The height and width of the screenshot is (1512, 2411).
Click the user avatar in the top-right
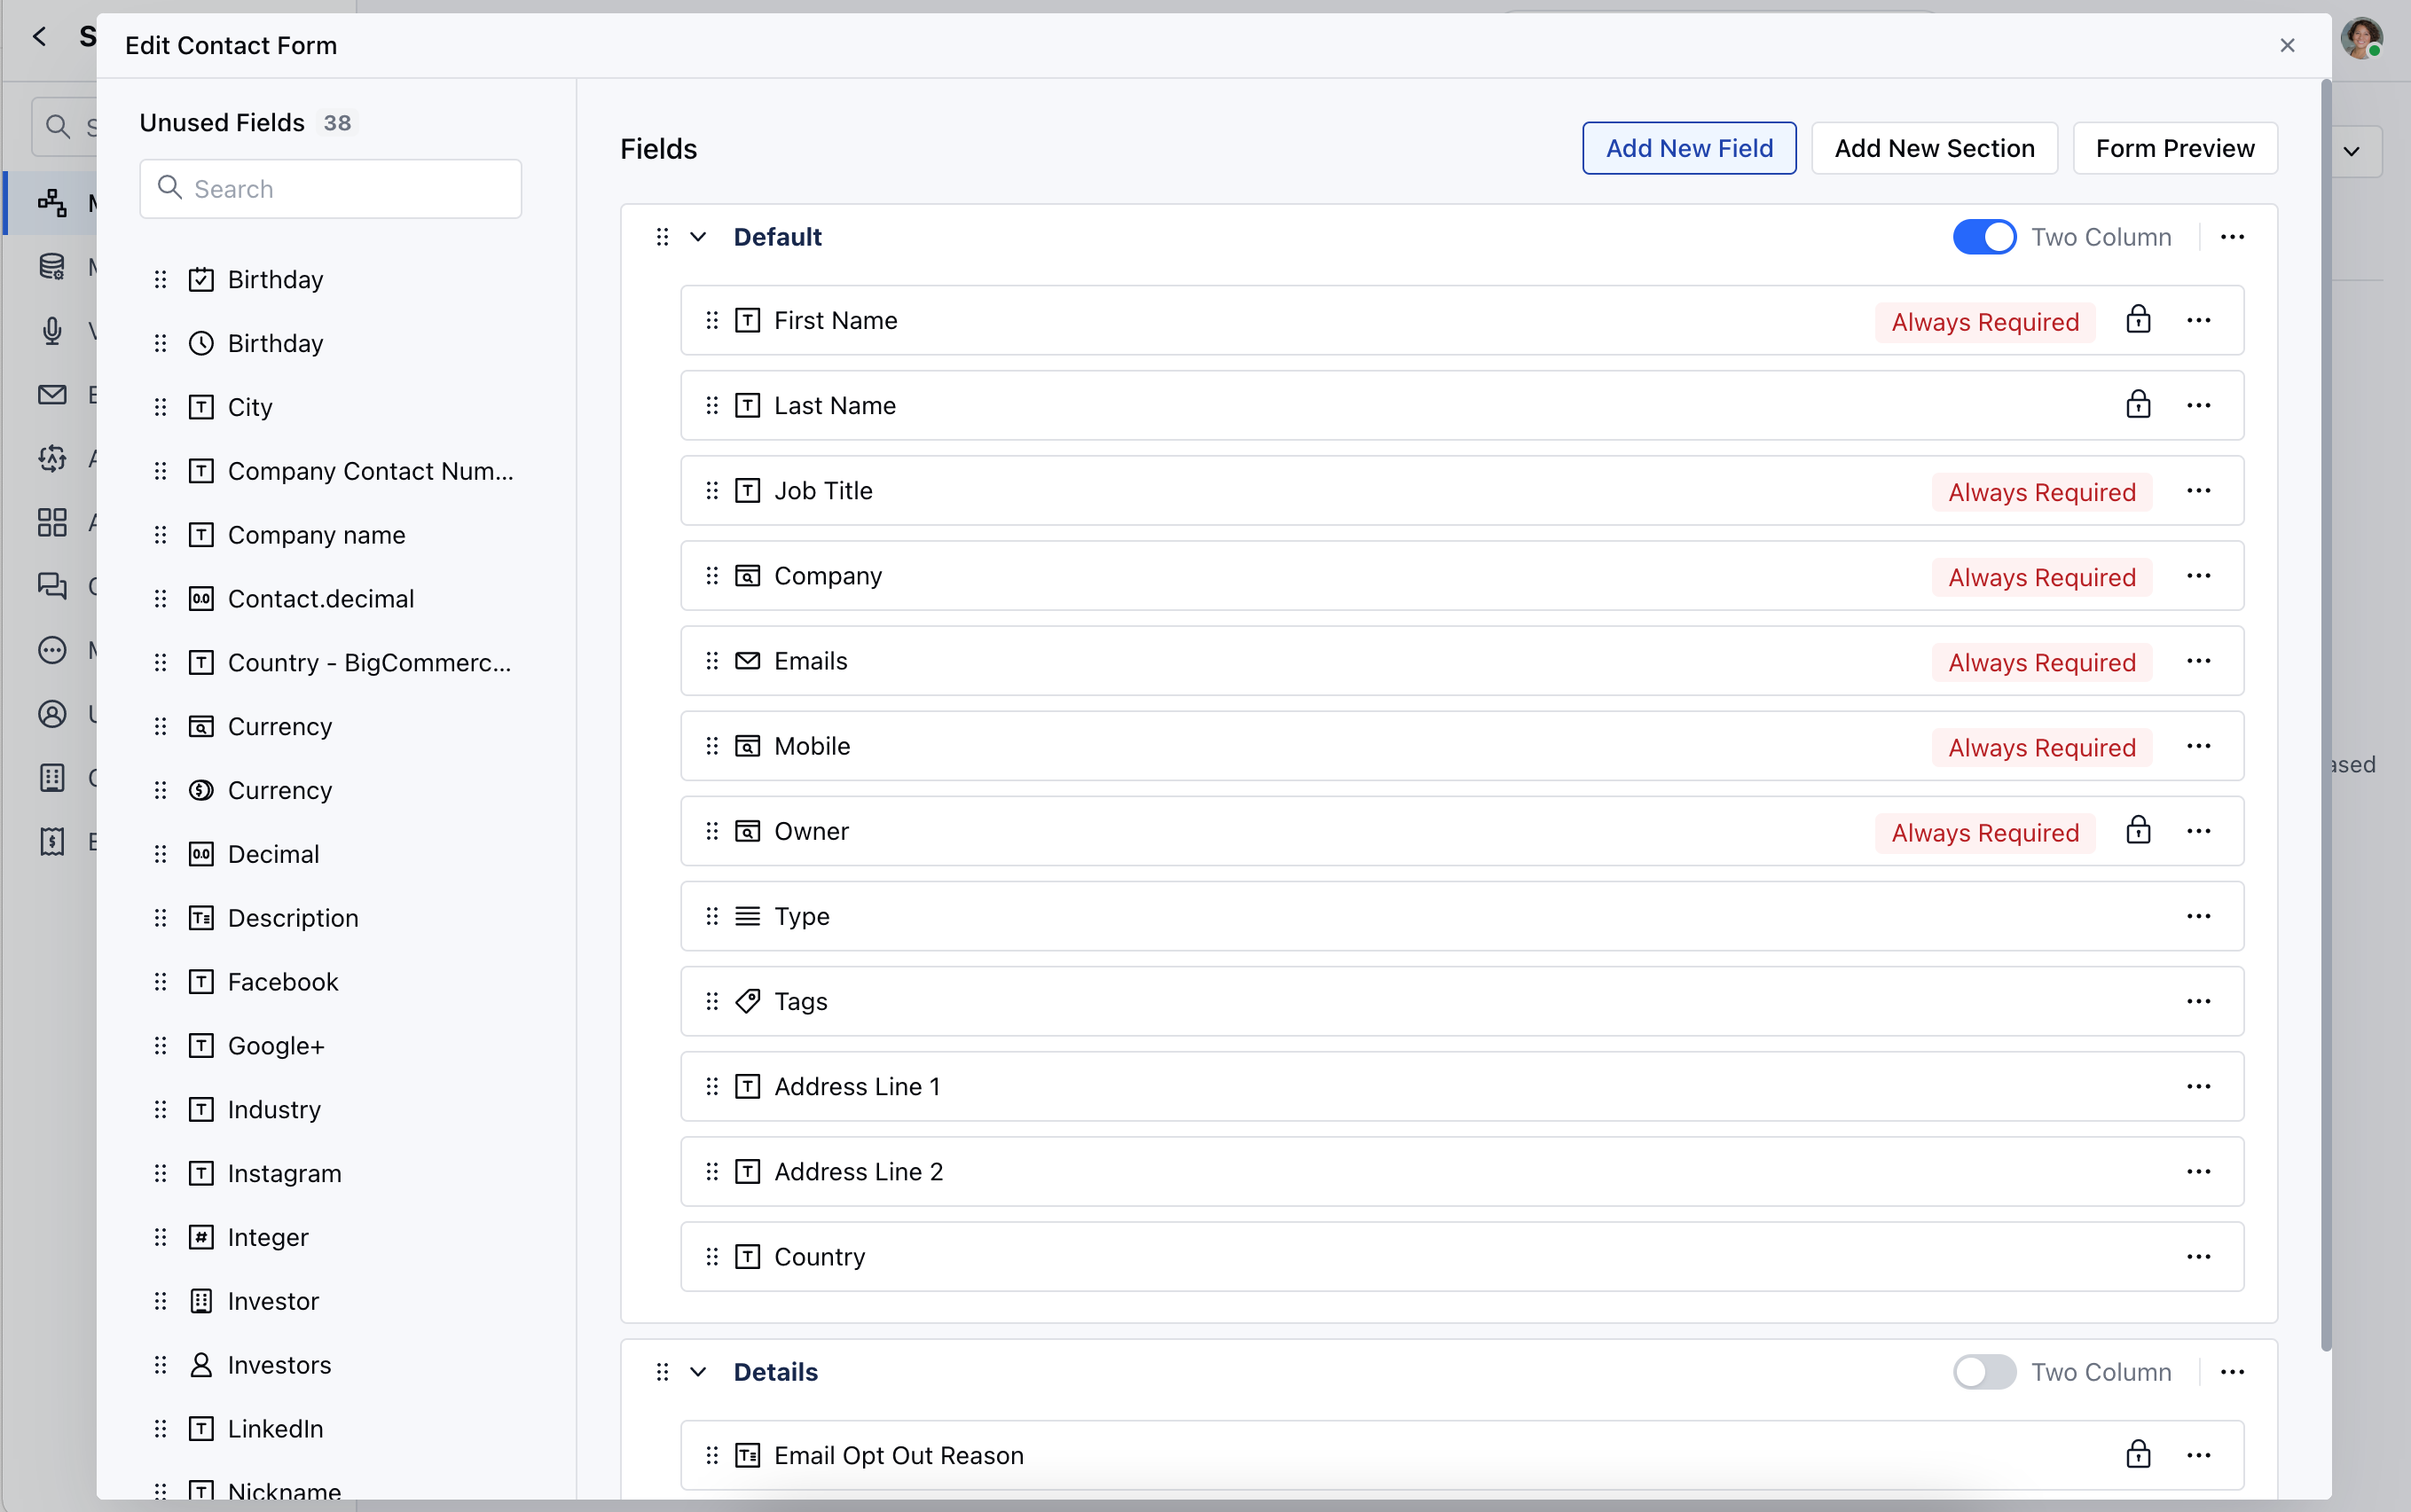2361,39
